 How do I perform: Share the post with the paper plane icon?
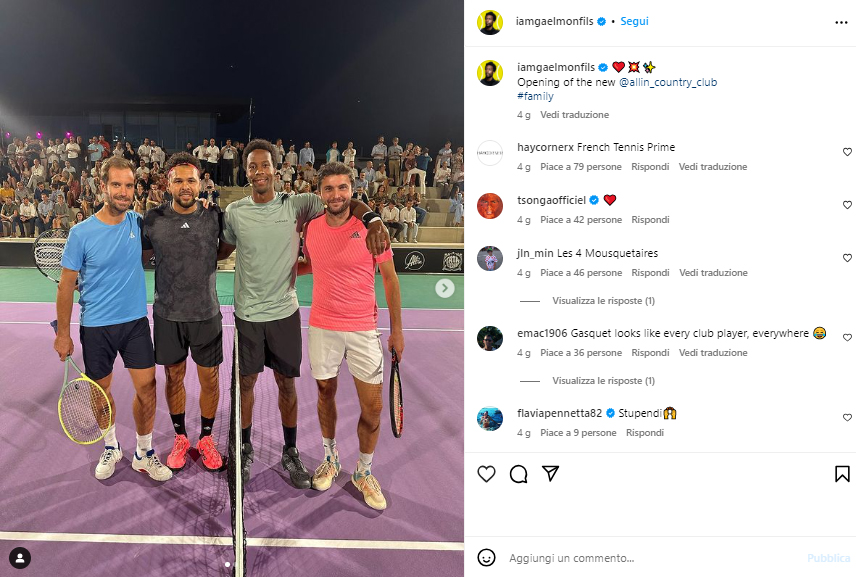(x=551, y=473)
